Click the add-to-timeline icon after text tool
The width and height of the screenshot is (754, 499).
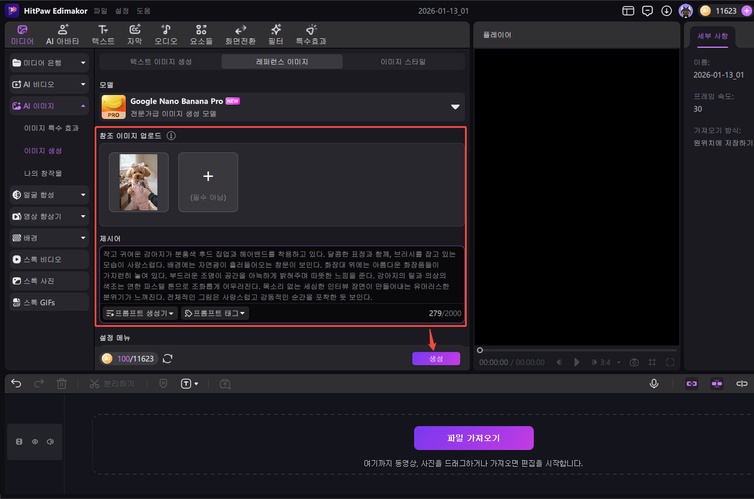(225, 384)
